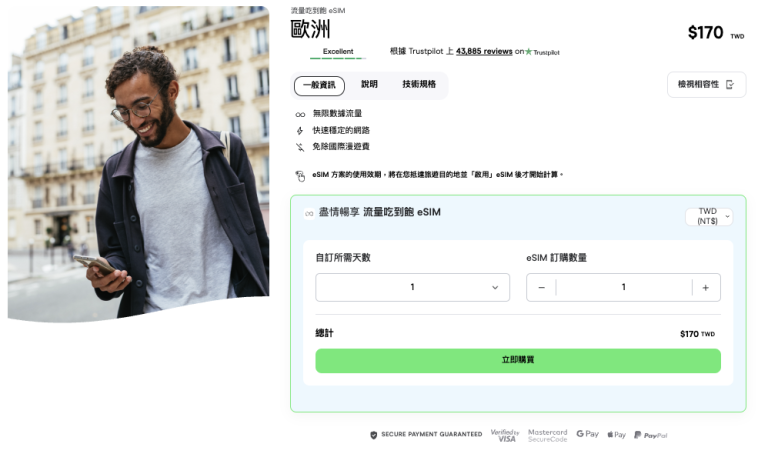
Task: Click the Apple Pay logo
Action: (x=617, y=434)
